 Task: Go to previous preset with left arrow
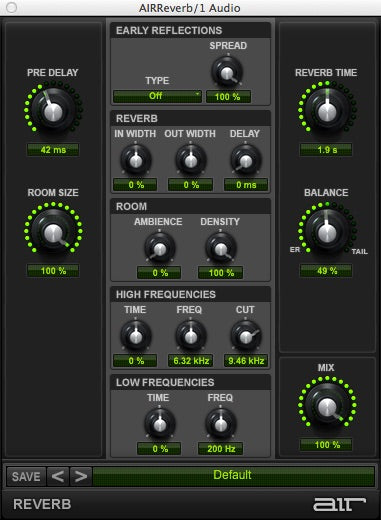[58, 476]
